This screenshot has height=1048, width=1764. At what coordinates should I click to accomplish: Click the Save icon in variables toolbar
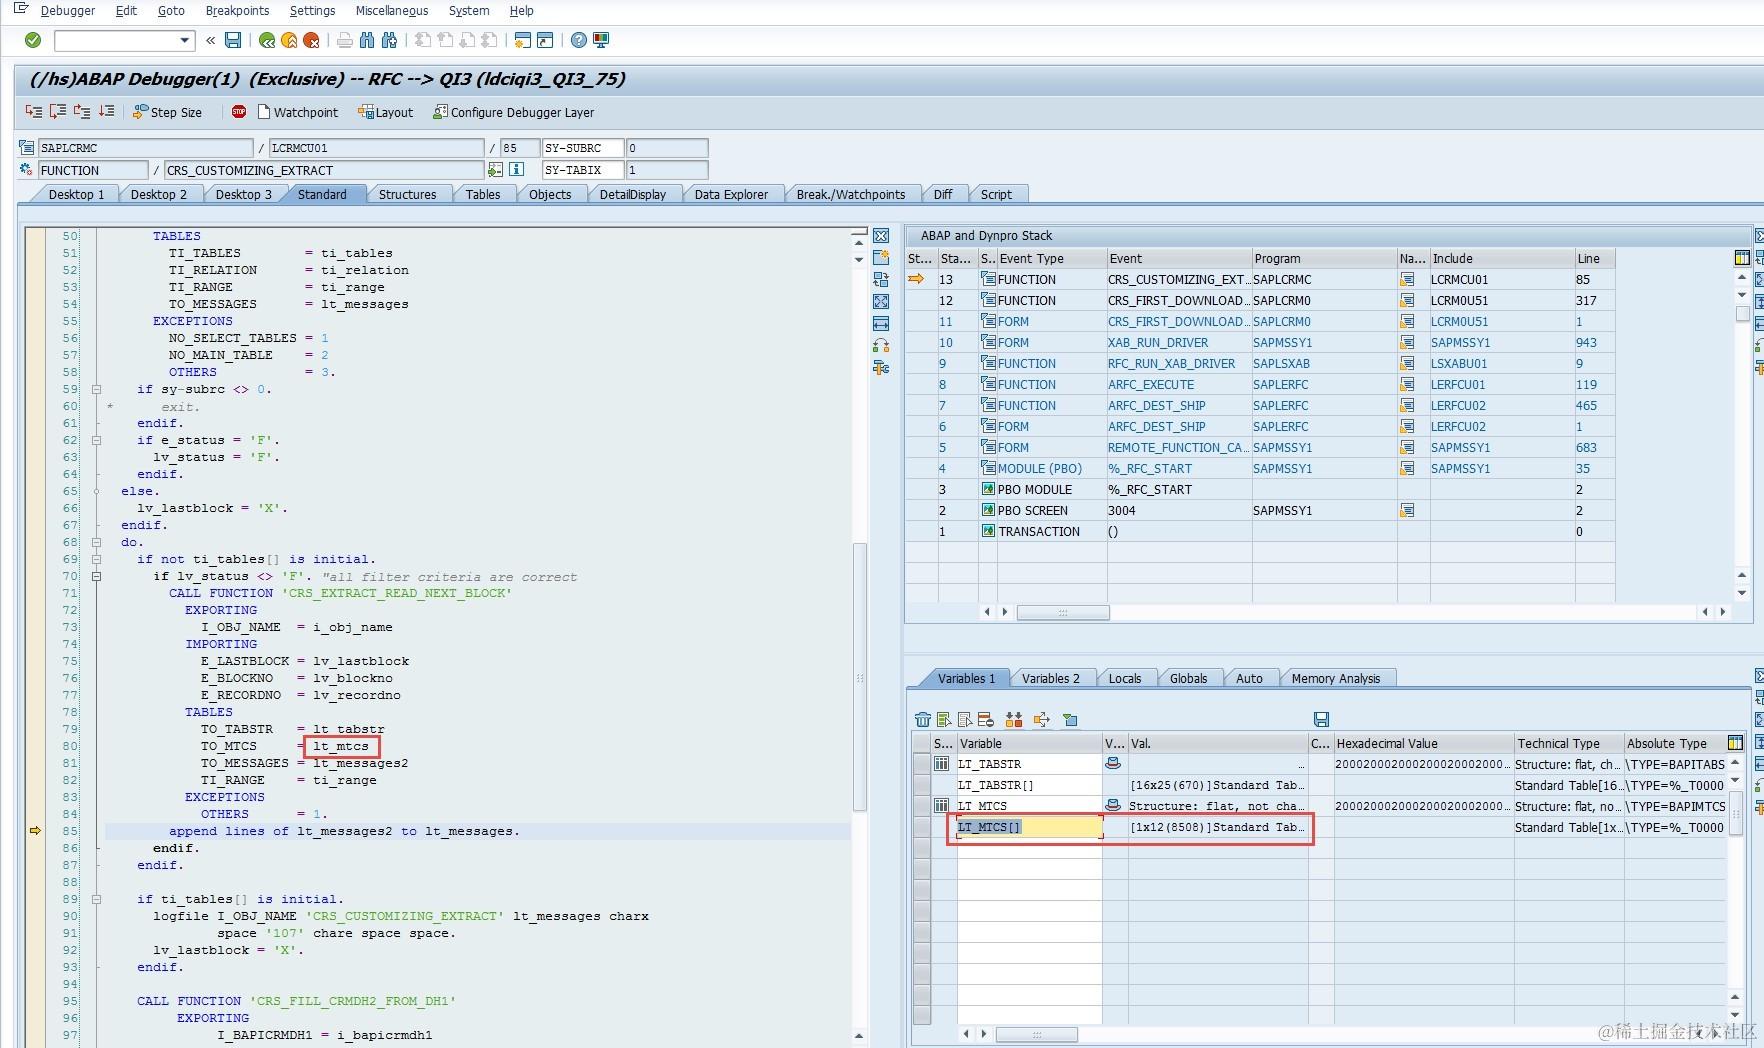click(x=1321, y=720)
